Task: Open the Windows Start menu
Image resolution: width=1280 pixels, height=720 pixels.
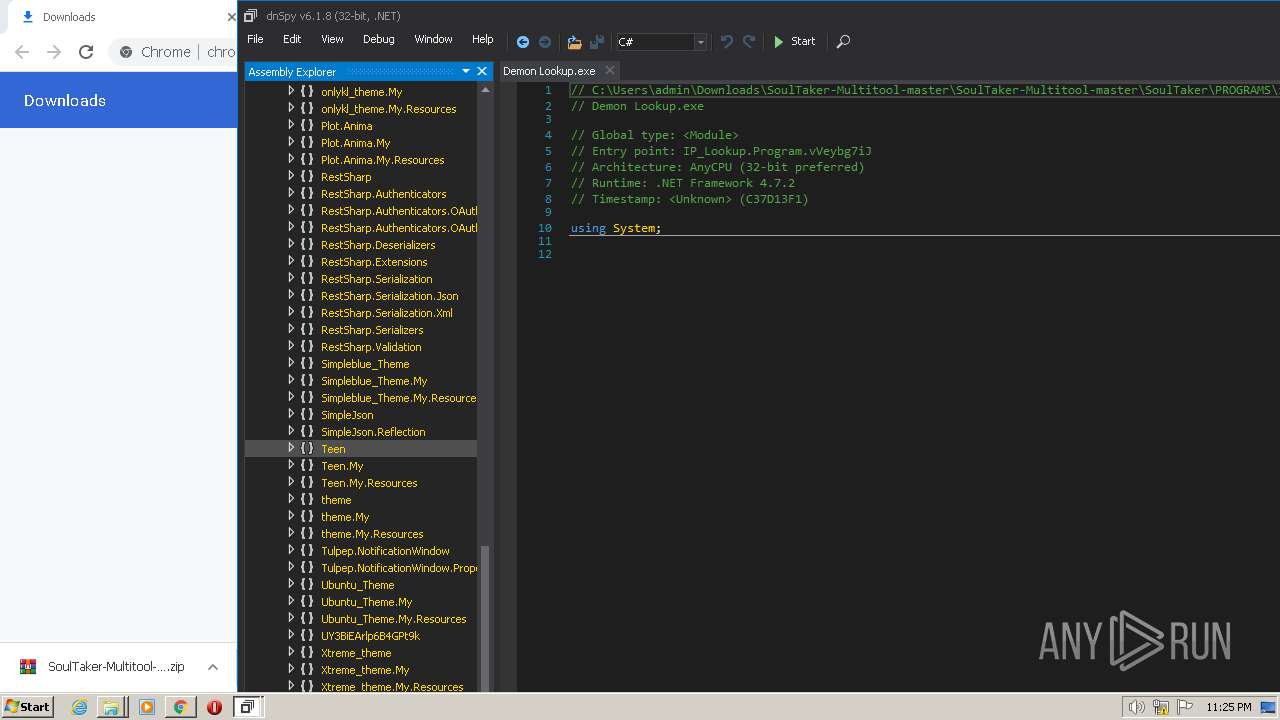Action: point(27,706)
